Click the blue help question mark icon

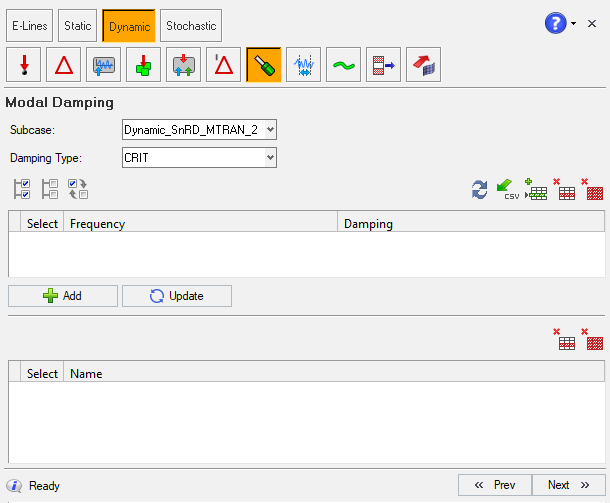556,23
